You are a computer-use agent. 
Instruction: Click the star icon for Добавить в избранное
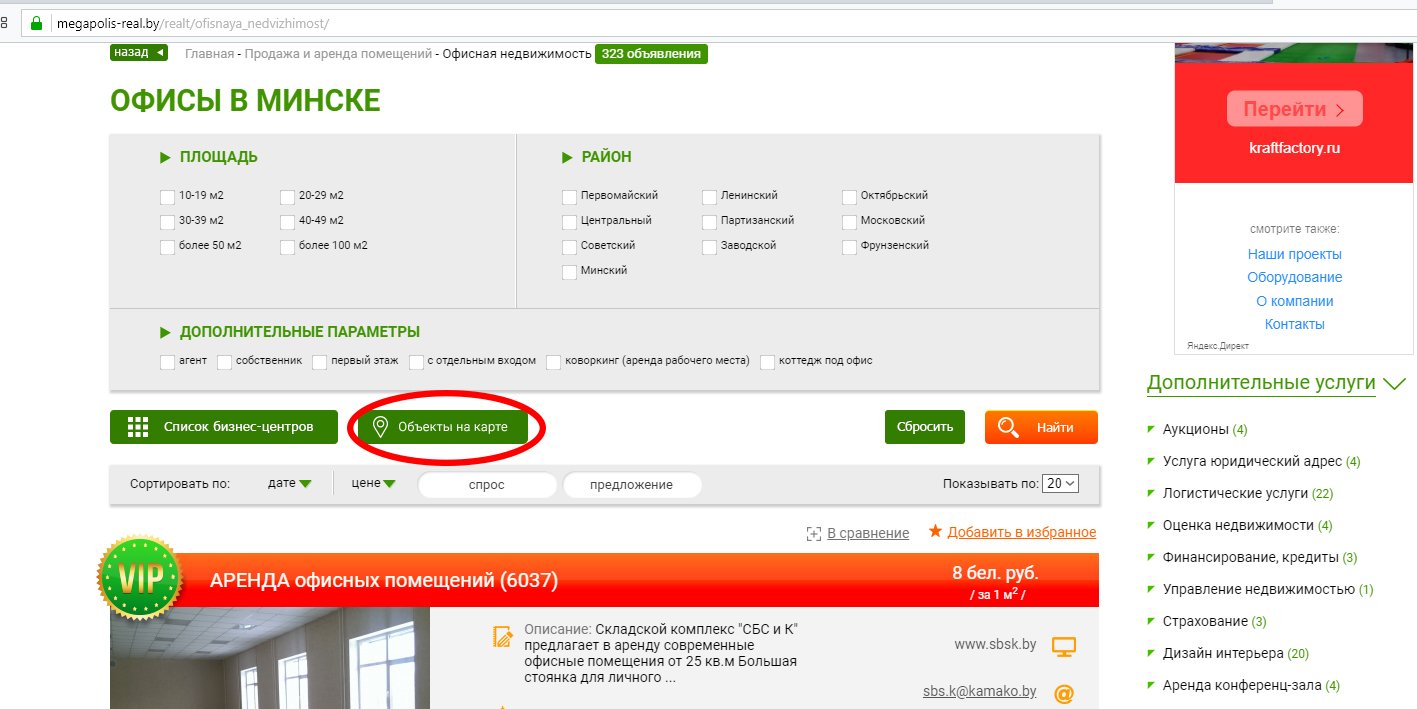[935, 532]
